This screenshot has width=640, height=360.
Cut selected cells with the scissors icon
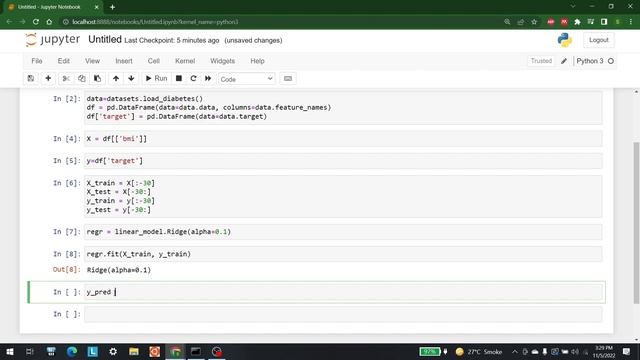[x=66, y=78]
